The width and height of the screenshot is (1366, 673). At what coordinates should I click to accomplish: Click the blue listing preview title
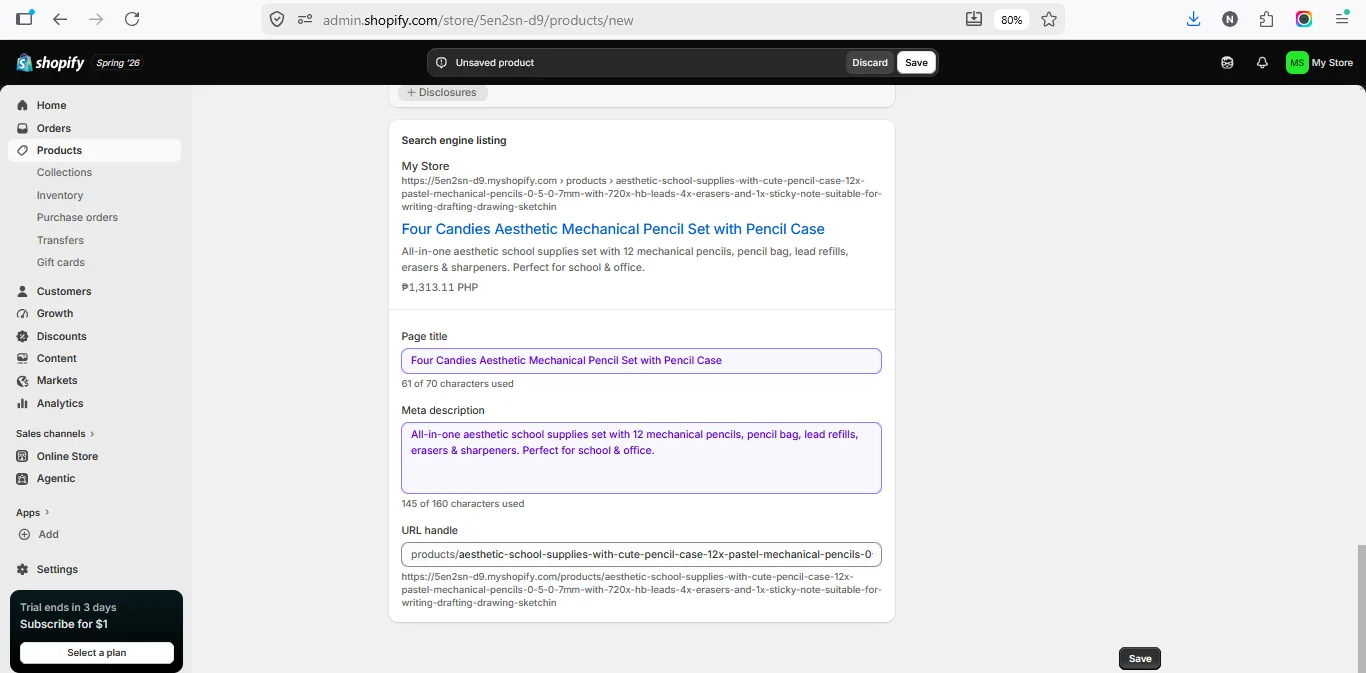[613, 229]
